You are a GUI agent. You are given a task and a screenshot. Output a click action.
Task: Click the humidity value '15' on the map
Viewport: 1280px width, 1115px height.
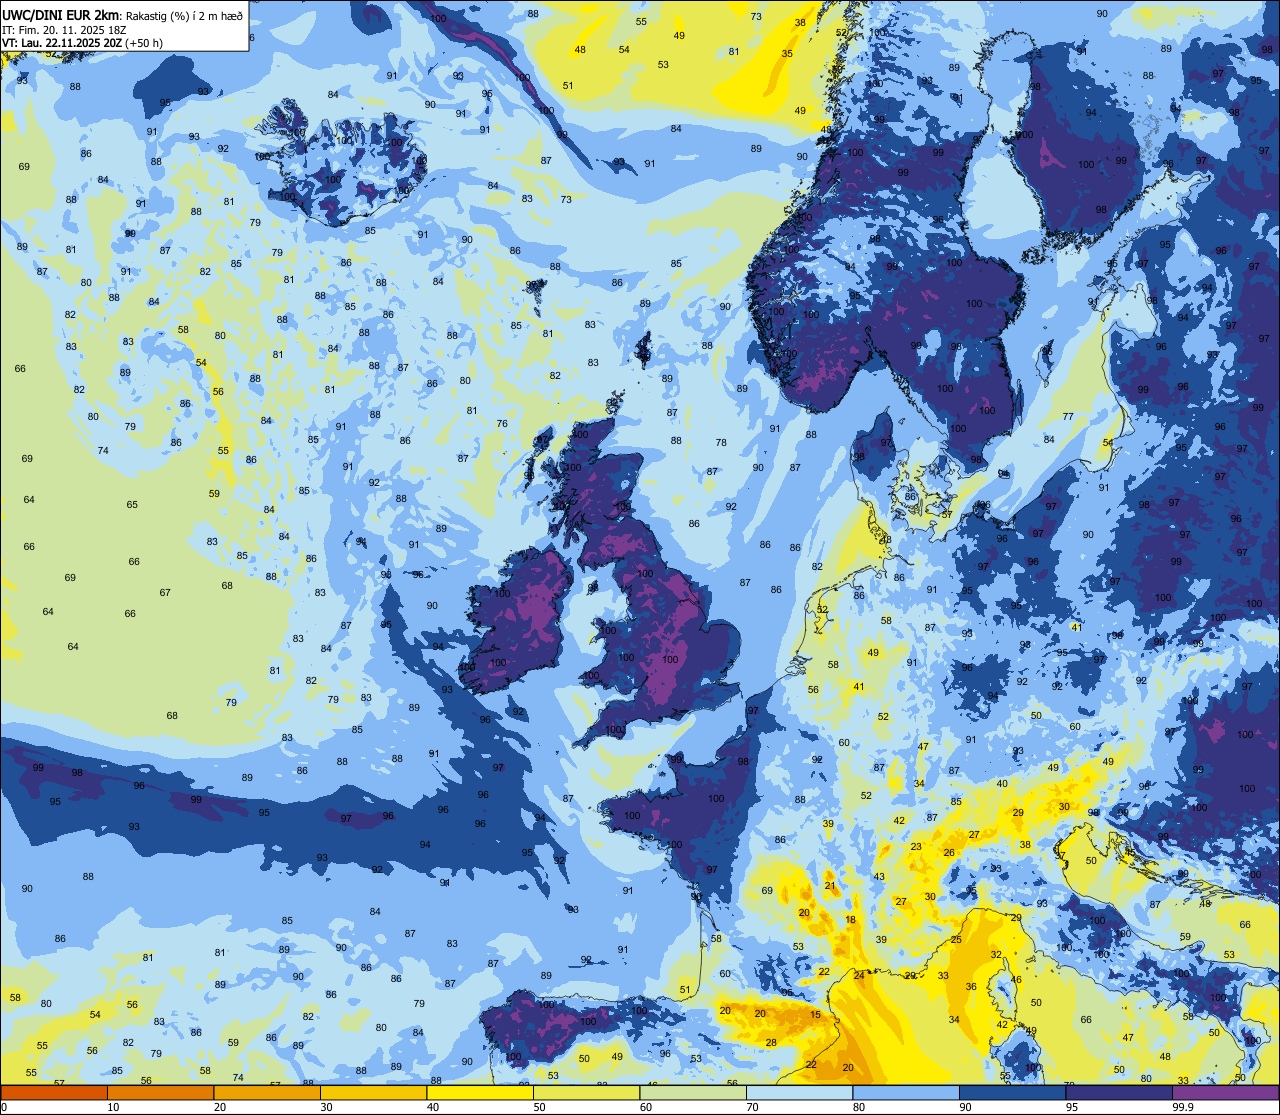pyautogui.click(x=815, y=1014)
